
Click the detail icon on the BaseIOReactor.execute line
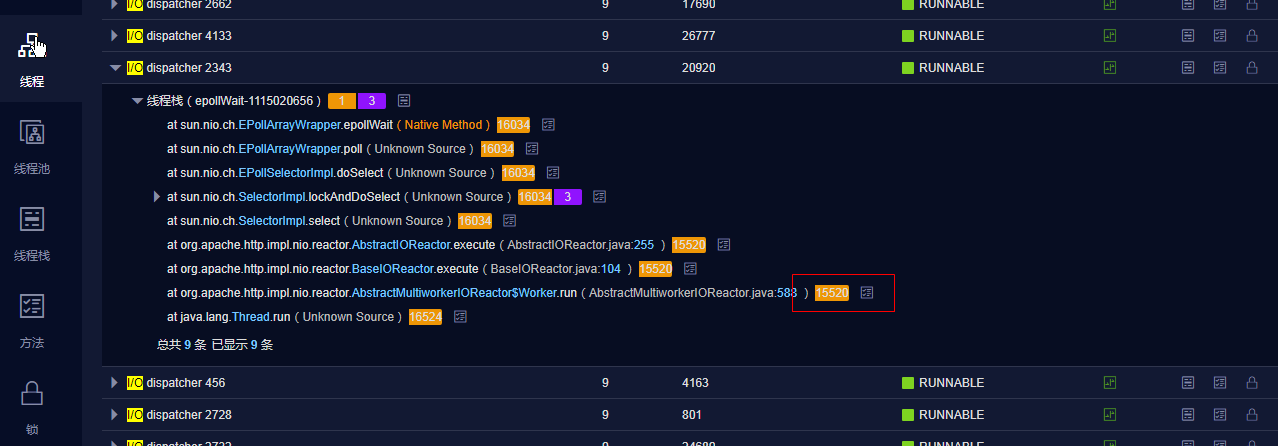690,269
